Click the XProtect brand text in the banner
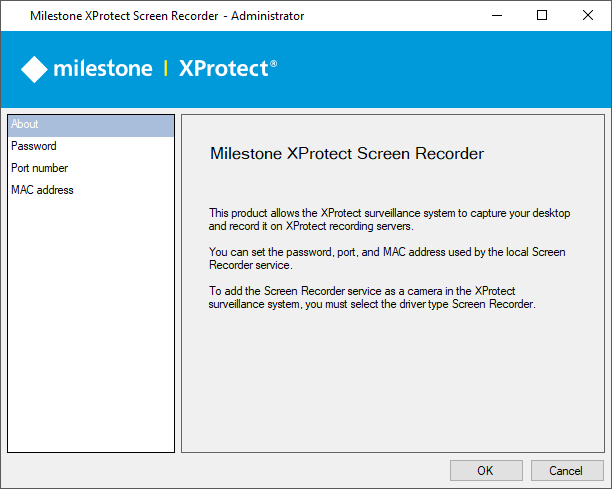 click(x=224, y=69)
